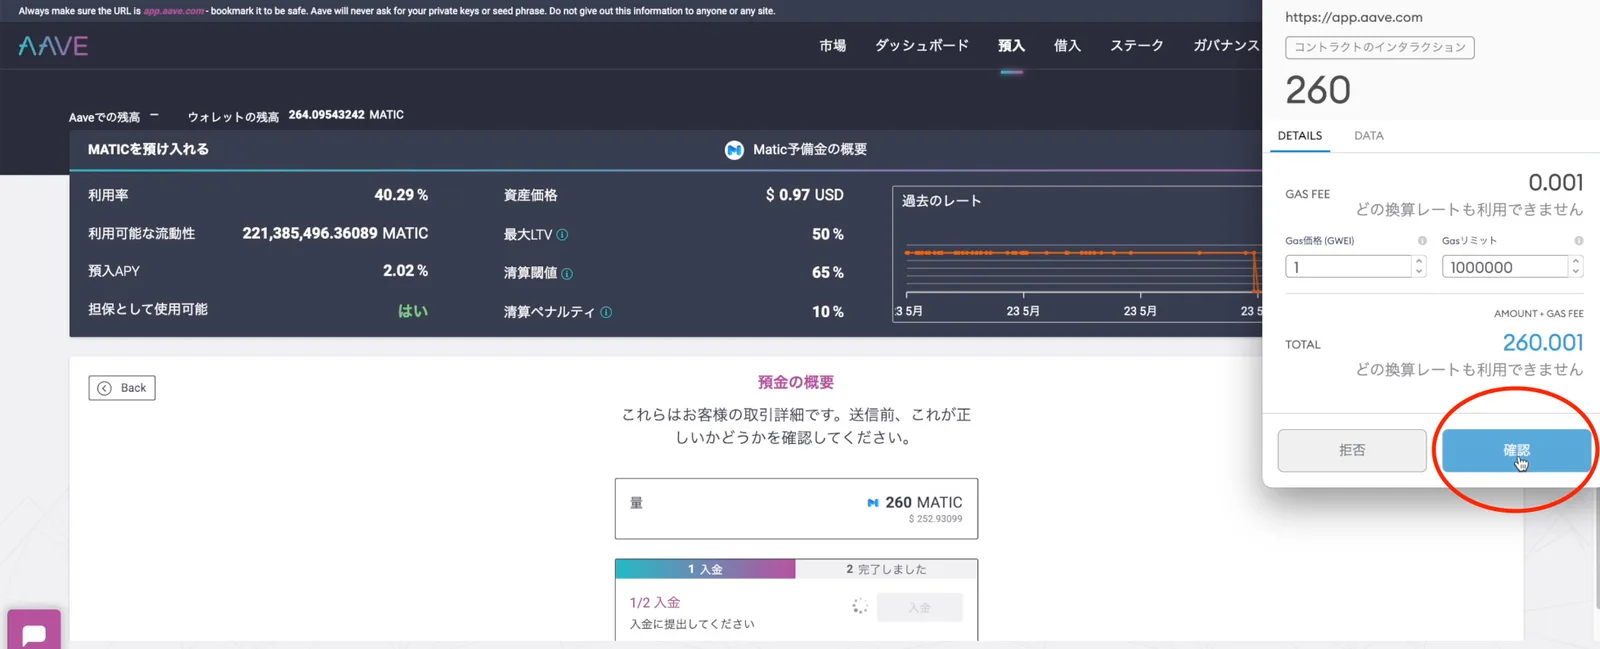Increase the Gas price stepper value

click(1419, 261)
